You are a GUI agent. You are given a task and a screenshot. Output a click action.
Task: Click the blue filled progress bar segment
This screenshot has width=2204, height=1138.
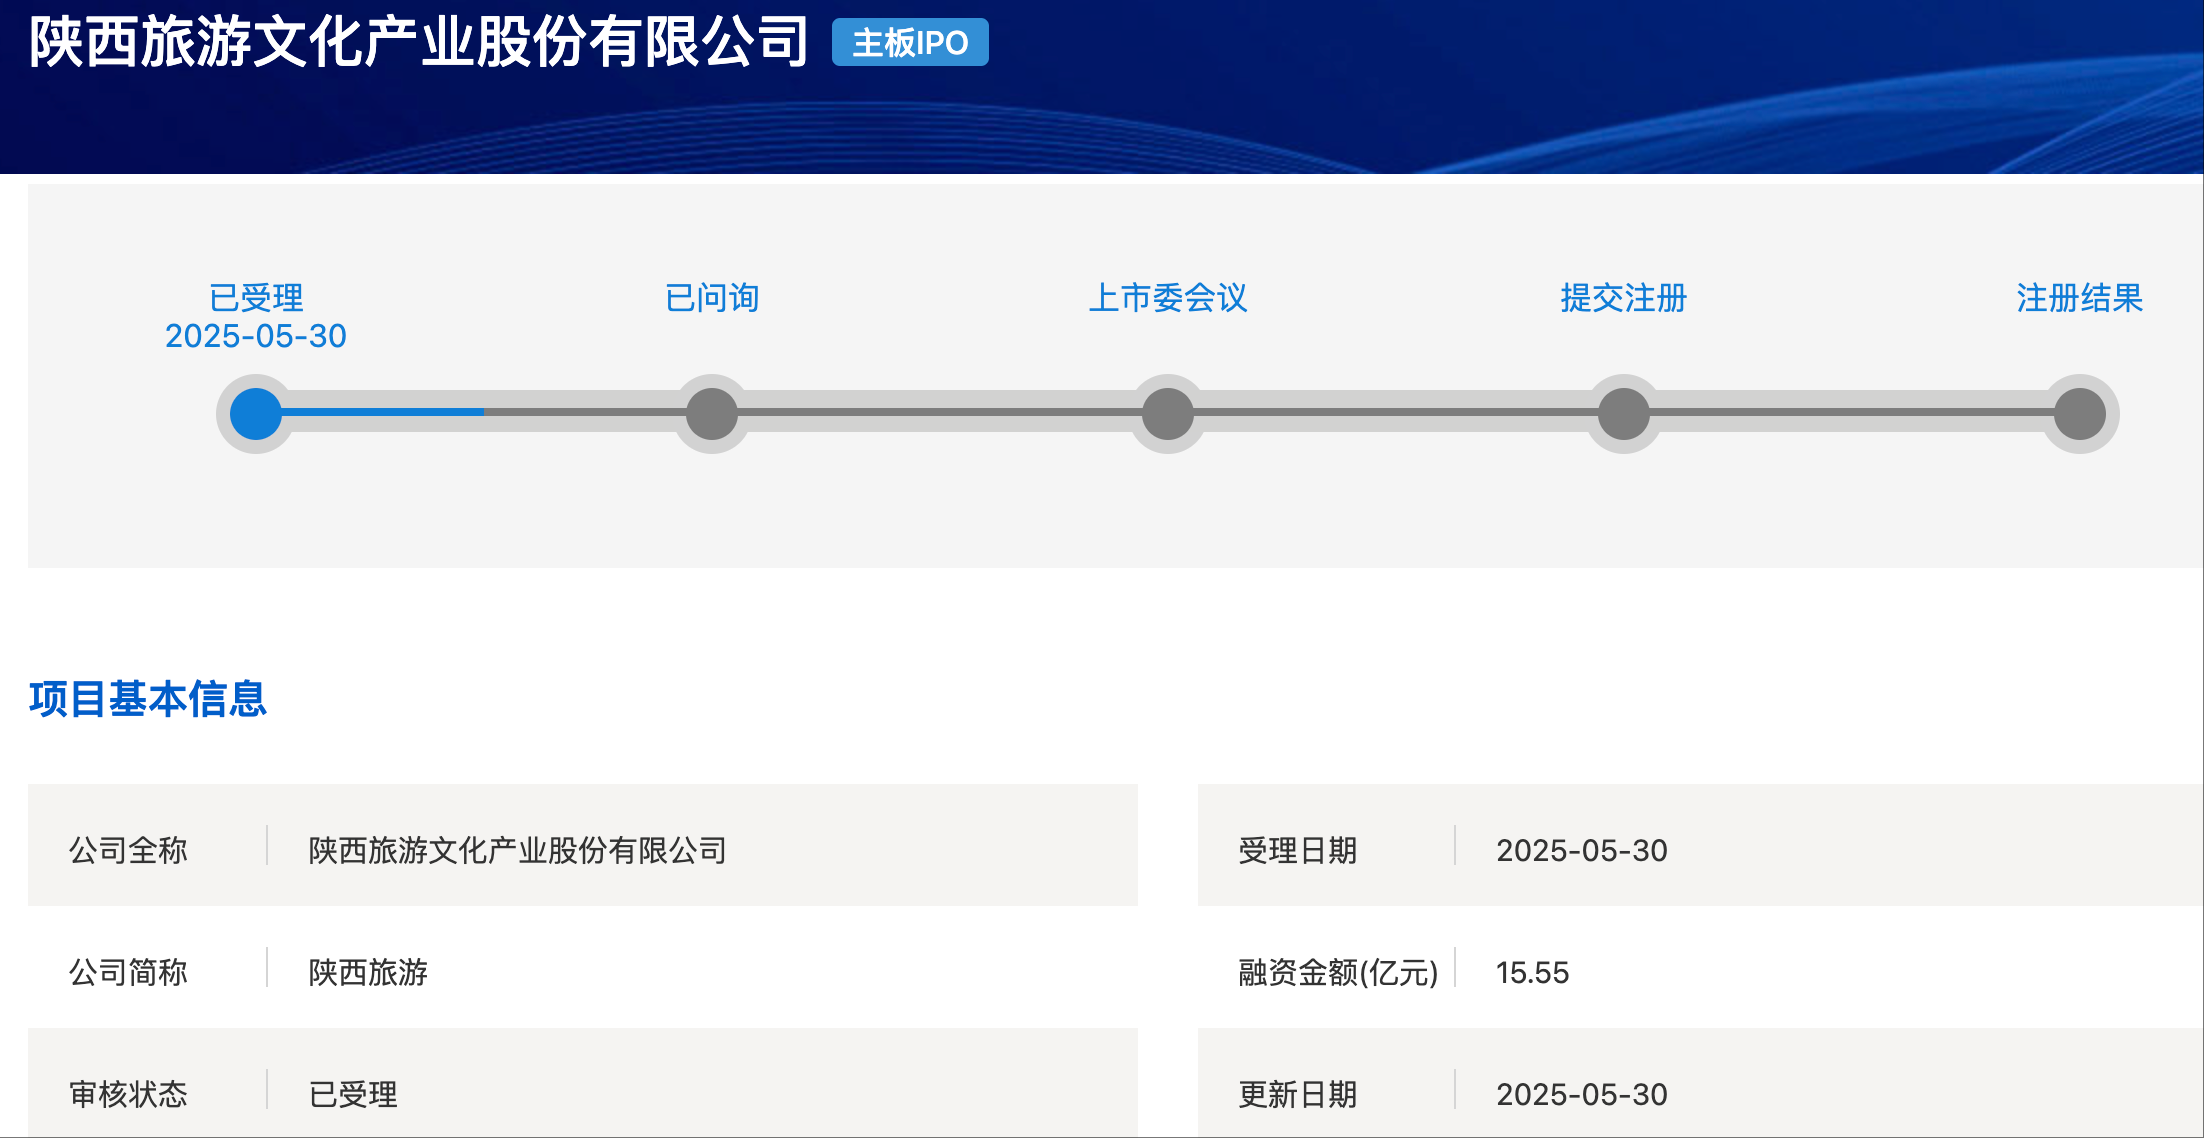pos(385,412)
